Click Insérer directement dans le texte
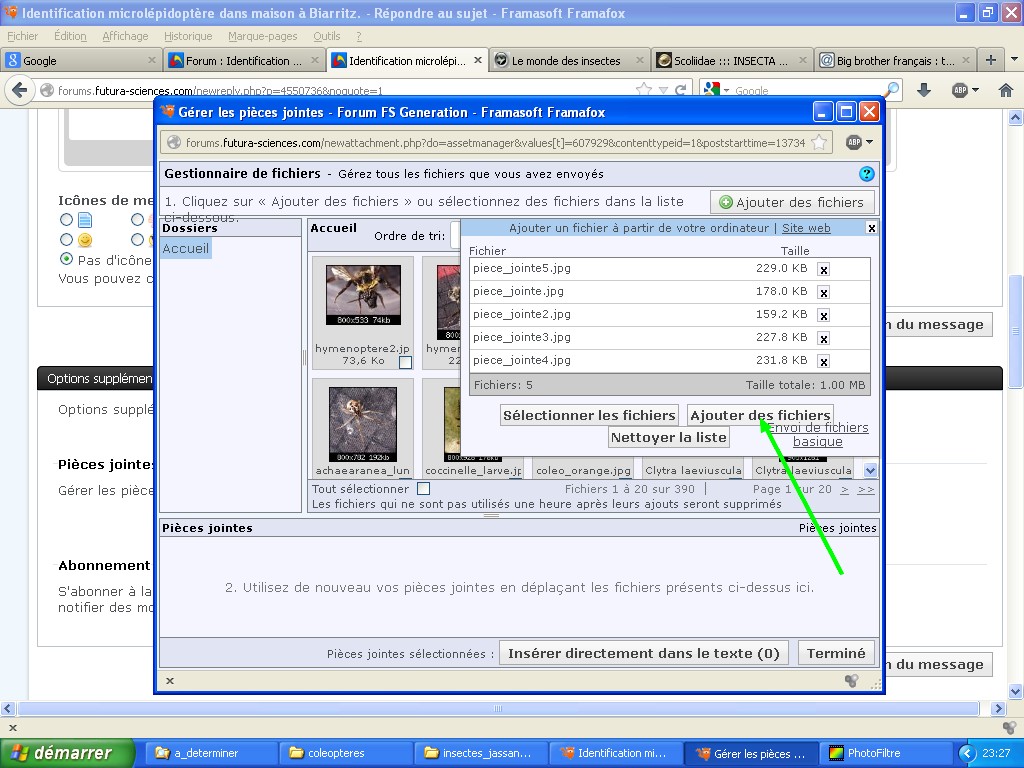This screenshot has width=1024, height=768. (644, 654)
